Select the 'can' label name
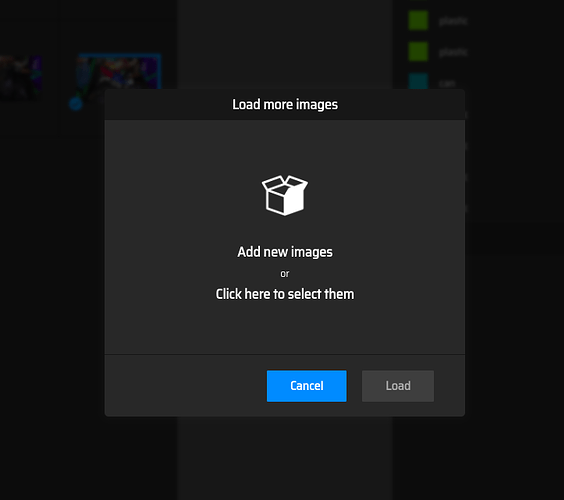 point(447,84)
